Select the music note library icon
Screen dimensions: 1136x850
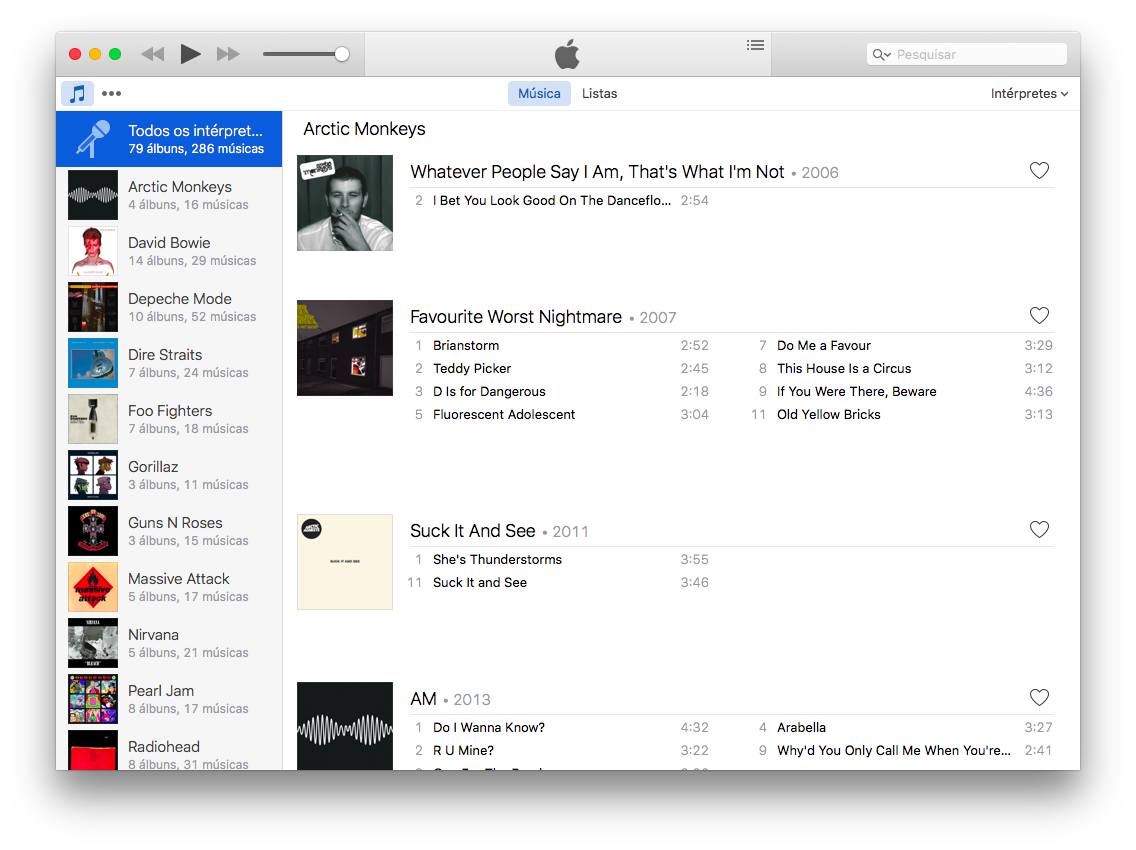[x=78, y=93]
